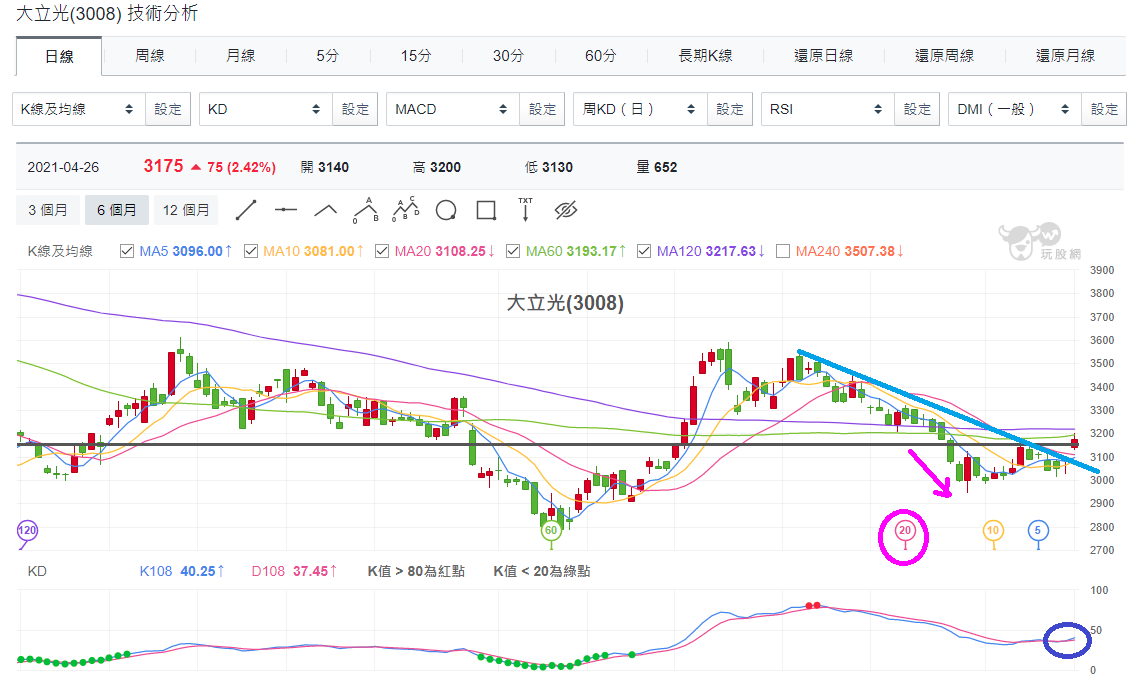Uncheck the MA60 moving average checkbox
This screenshot has height=683, width=1141.
pyautogui.click(x=513, y=251)
